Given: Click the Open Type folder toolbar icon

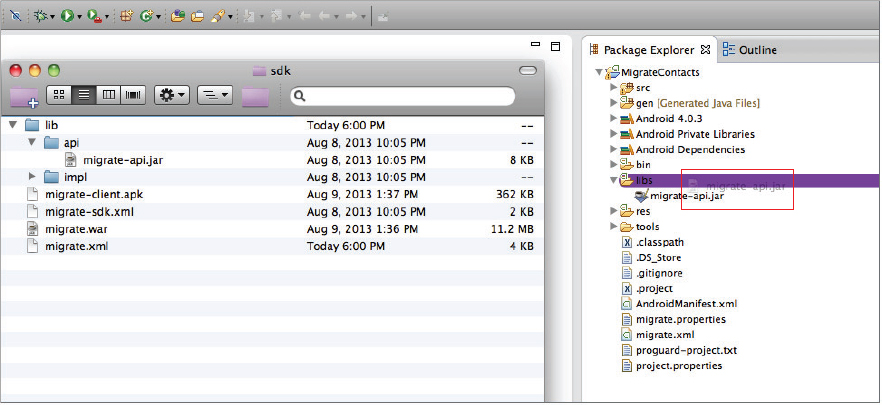Looking at the screenshot, I should (177, 16).
